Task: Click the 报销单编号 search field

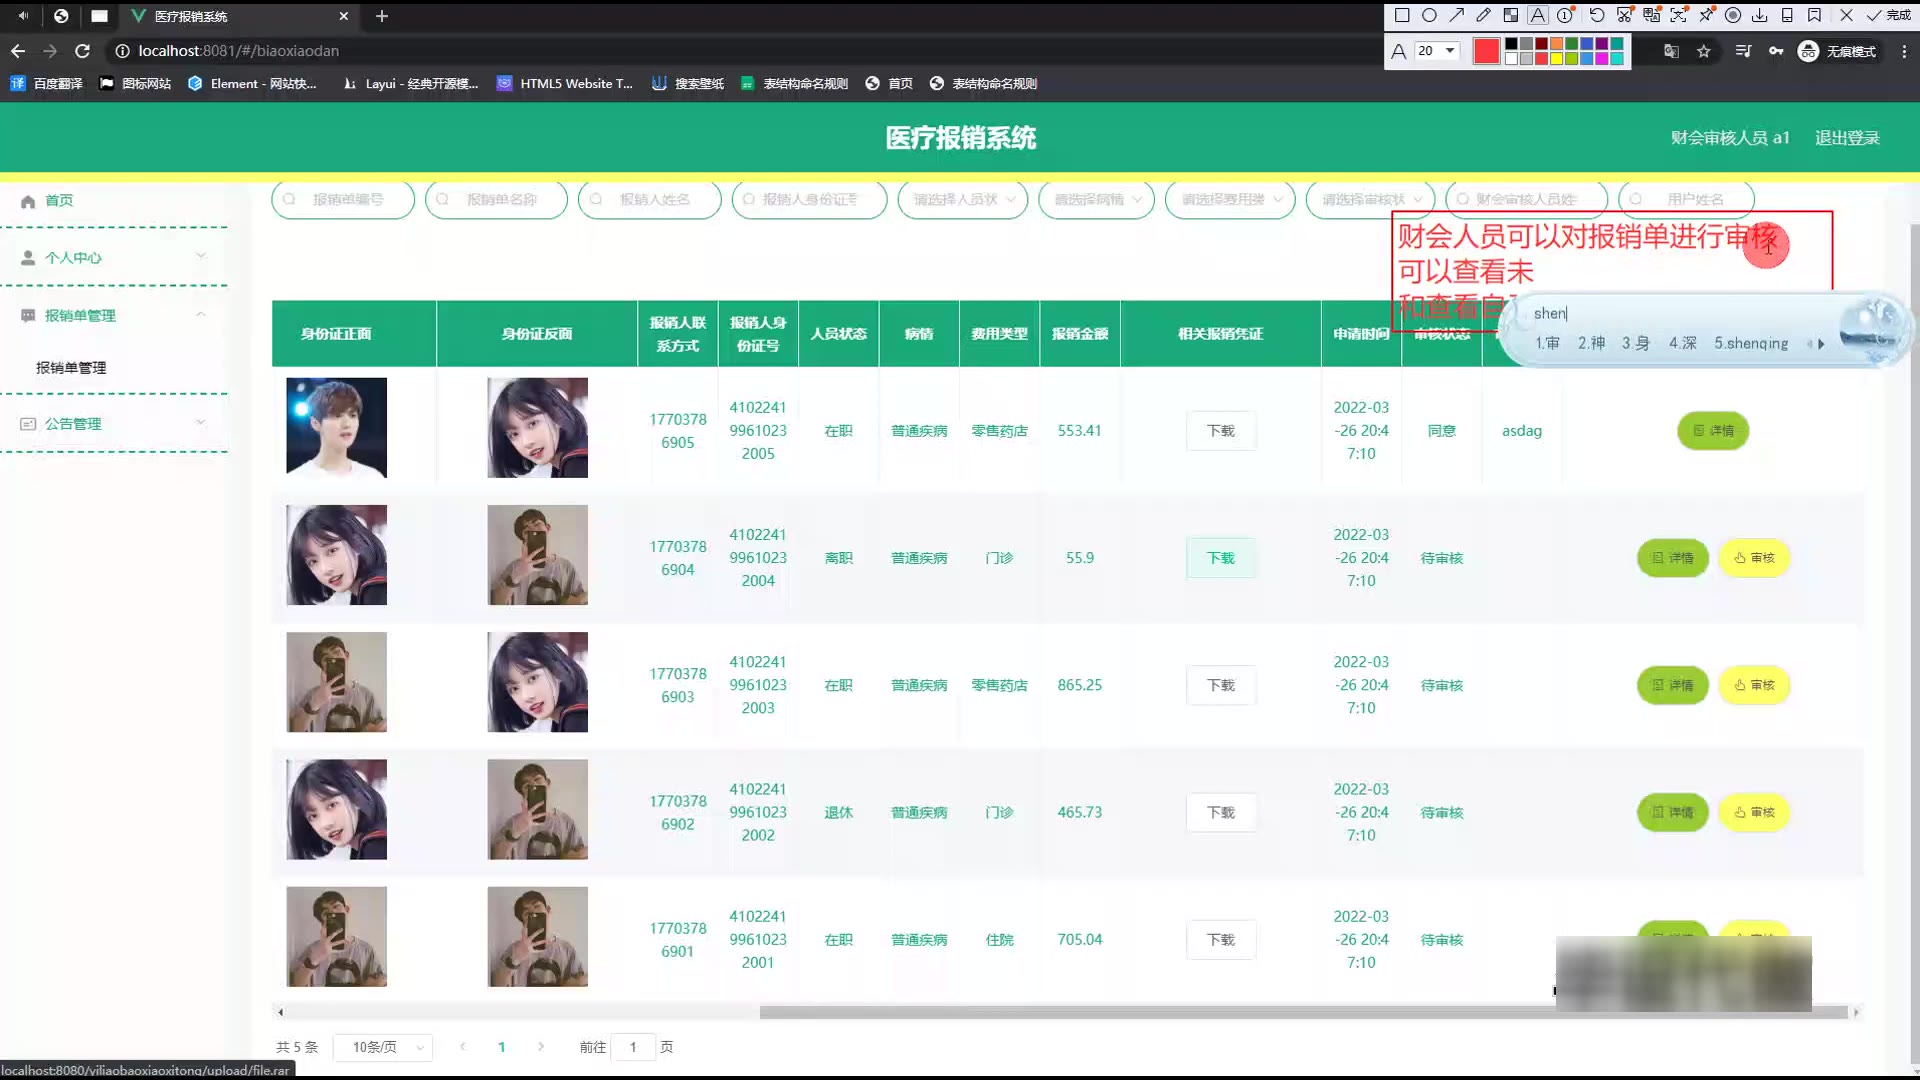Action: [345, 199]
